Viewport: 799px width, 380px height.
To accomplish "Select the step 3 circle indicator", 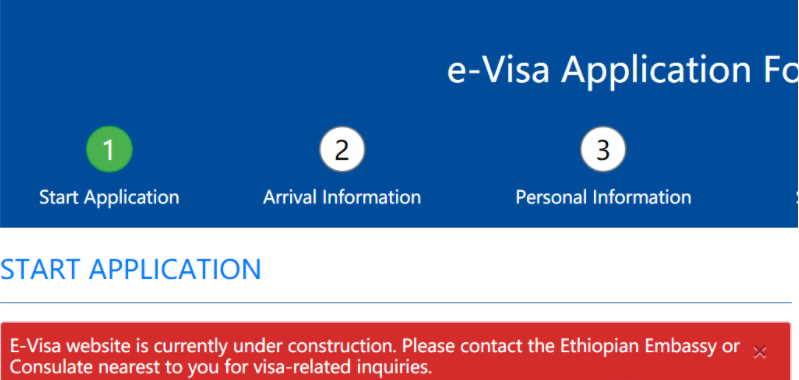I will (603, 149).
